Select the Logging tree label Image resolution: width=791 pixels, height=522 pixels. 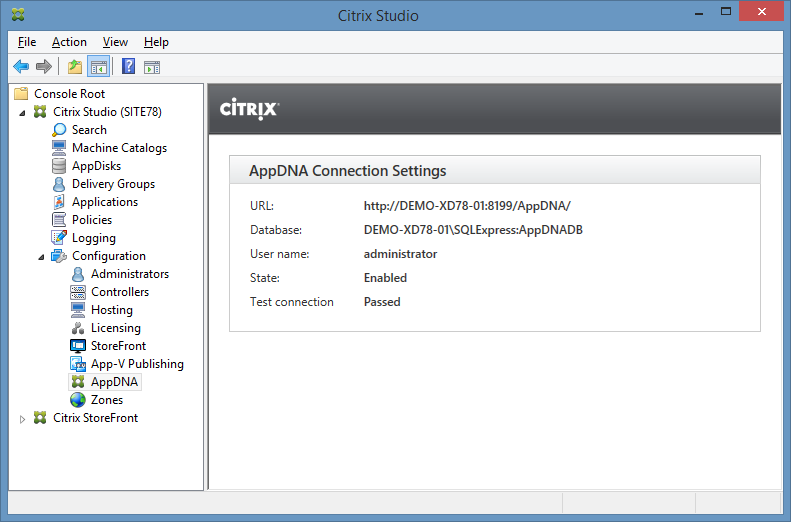94,238
